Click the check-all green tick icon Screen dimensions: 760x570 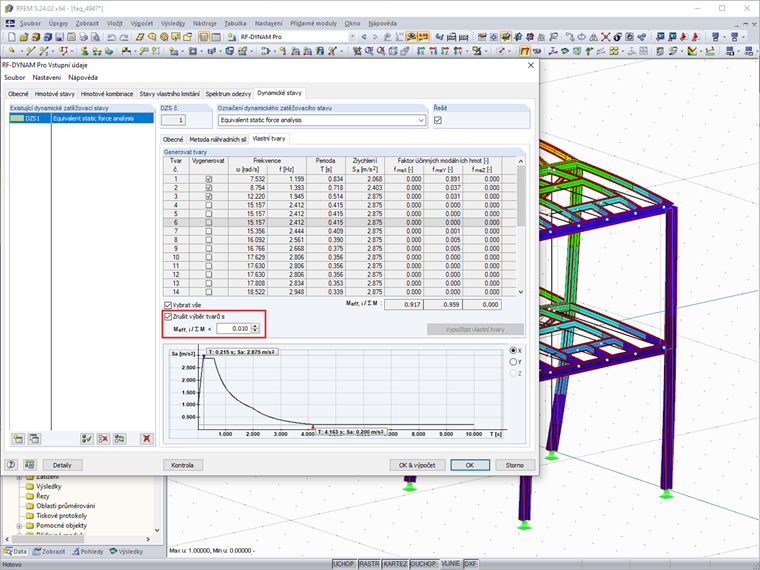point(87,439)
